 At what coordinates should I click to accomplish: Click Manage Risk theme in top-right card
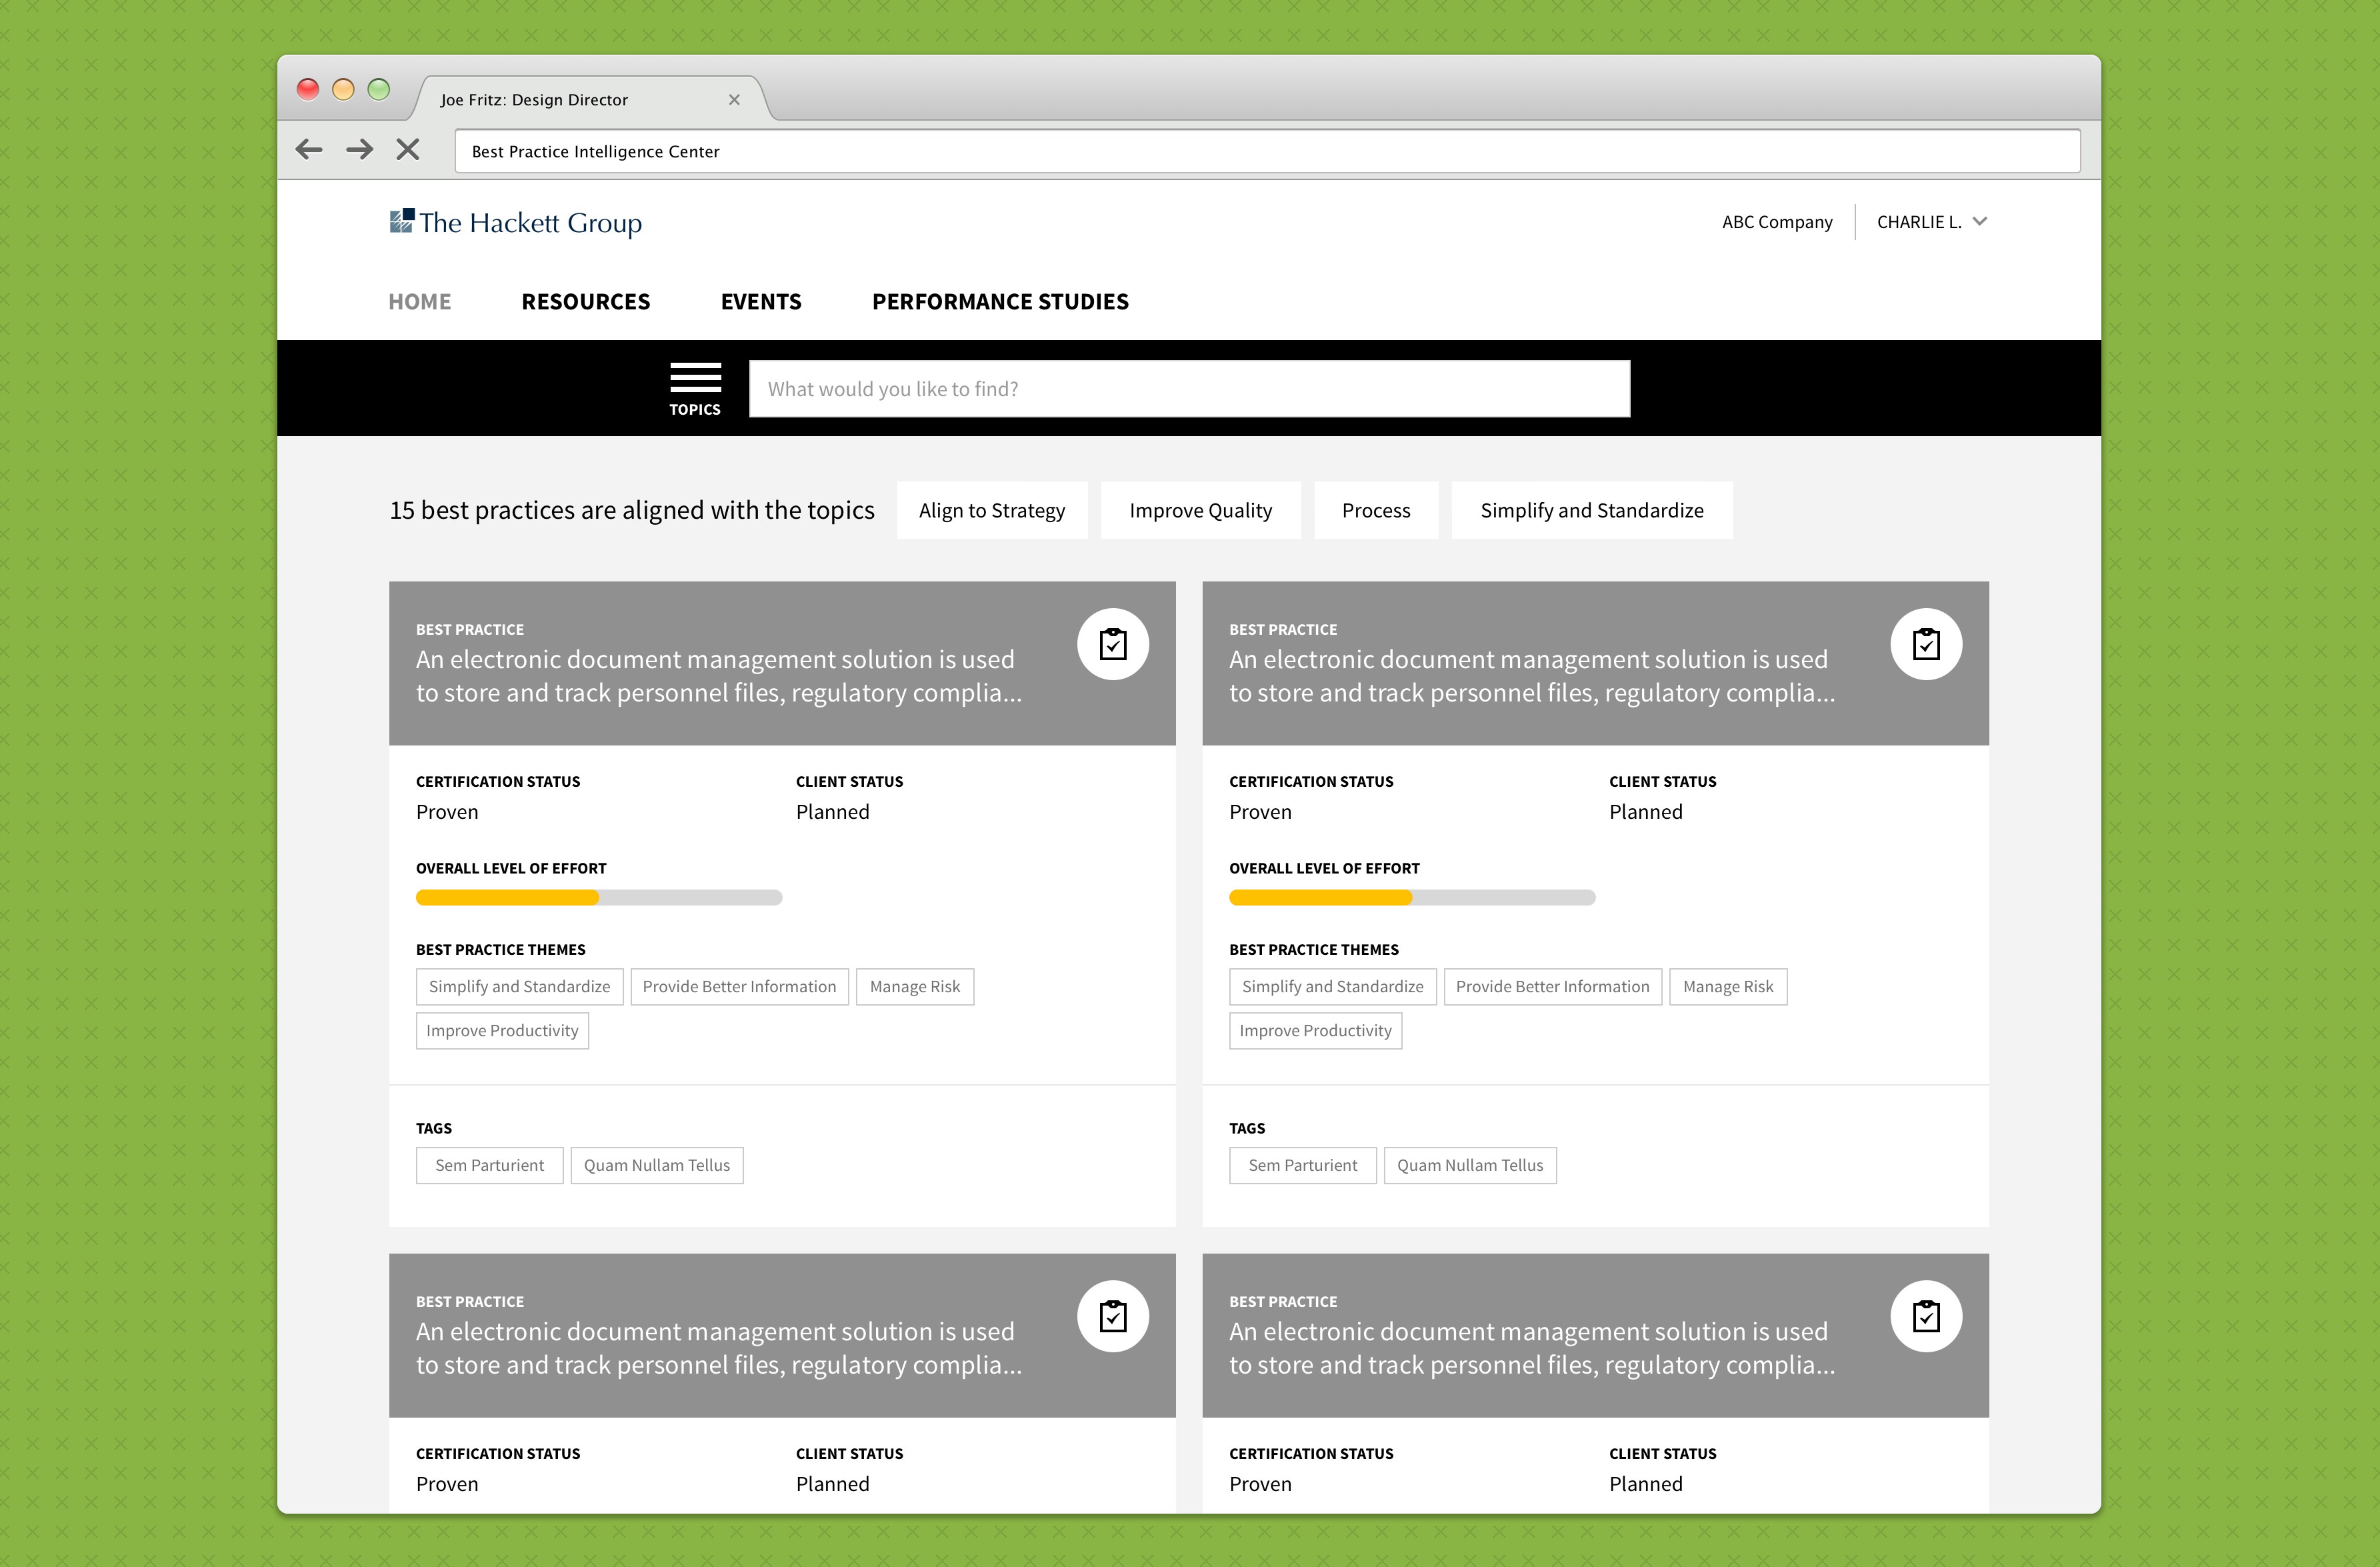click(x=1728, y=987)
